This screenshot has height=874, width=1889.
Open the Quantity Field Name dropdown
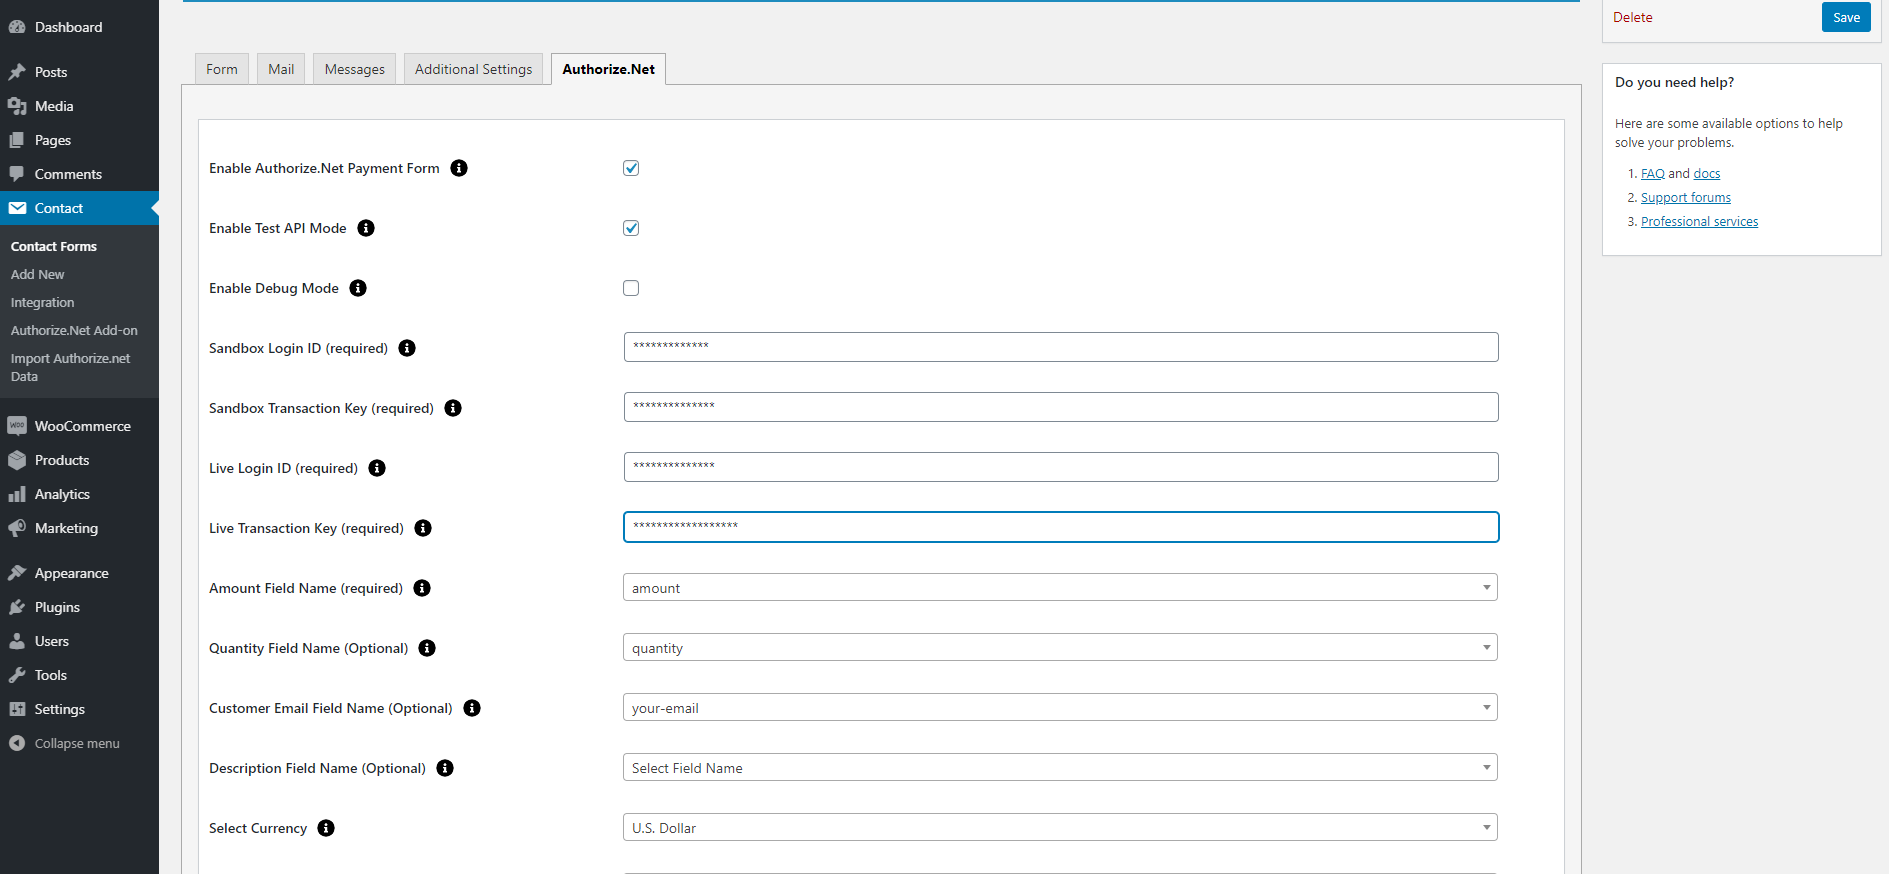point(1060,648)
